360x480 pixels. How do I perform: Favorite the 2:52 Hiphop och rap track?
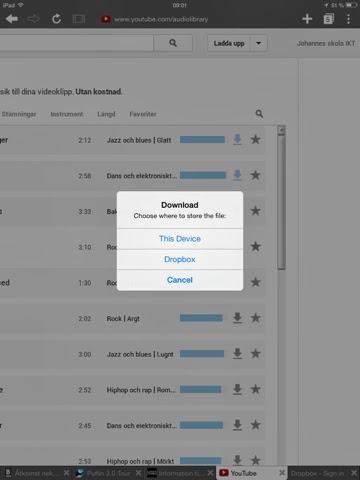(256, 389)
